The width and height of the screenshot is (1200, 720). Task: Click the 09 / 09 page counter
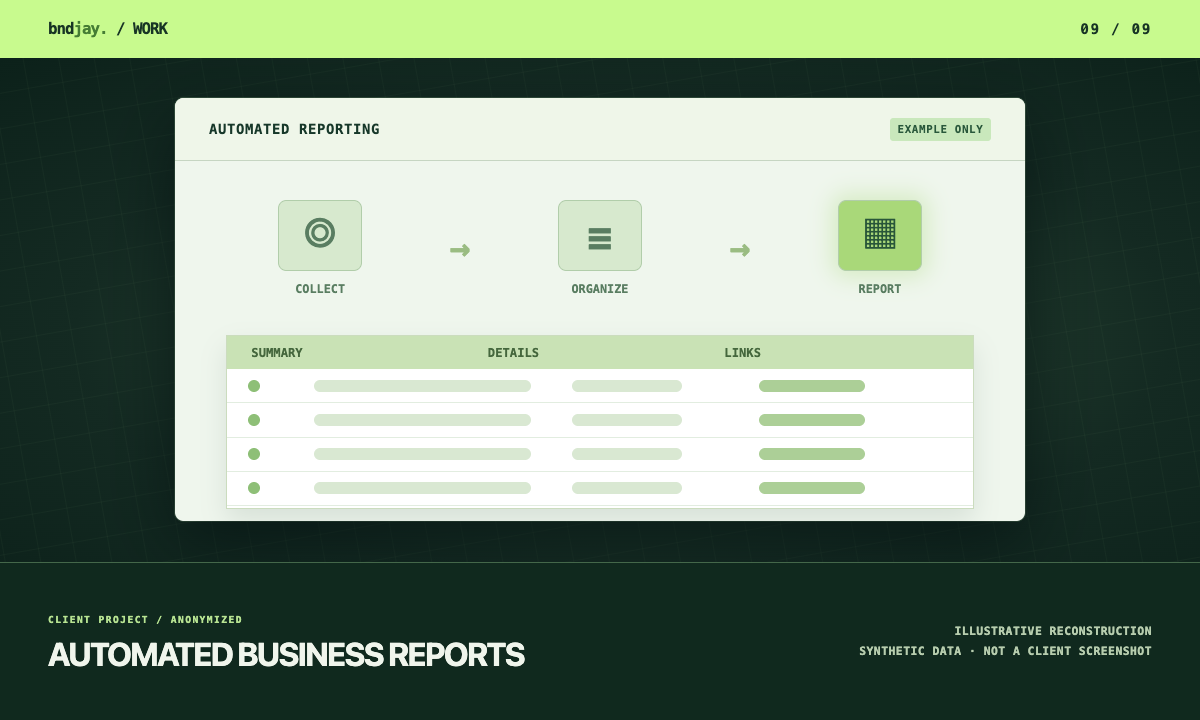coord(1116,29)
